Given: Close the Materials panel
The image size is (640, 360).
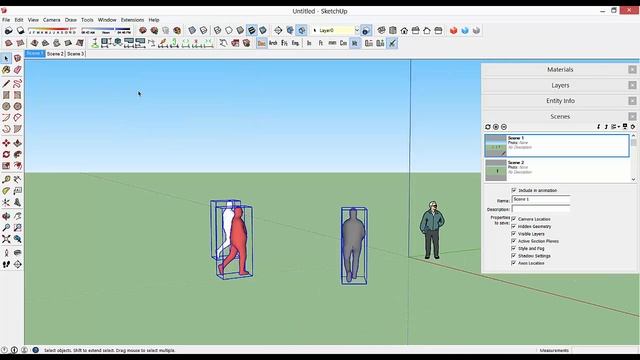Looking at the screenshot, I should (632, 70).
